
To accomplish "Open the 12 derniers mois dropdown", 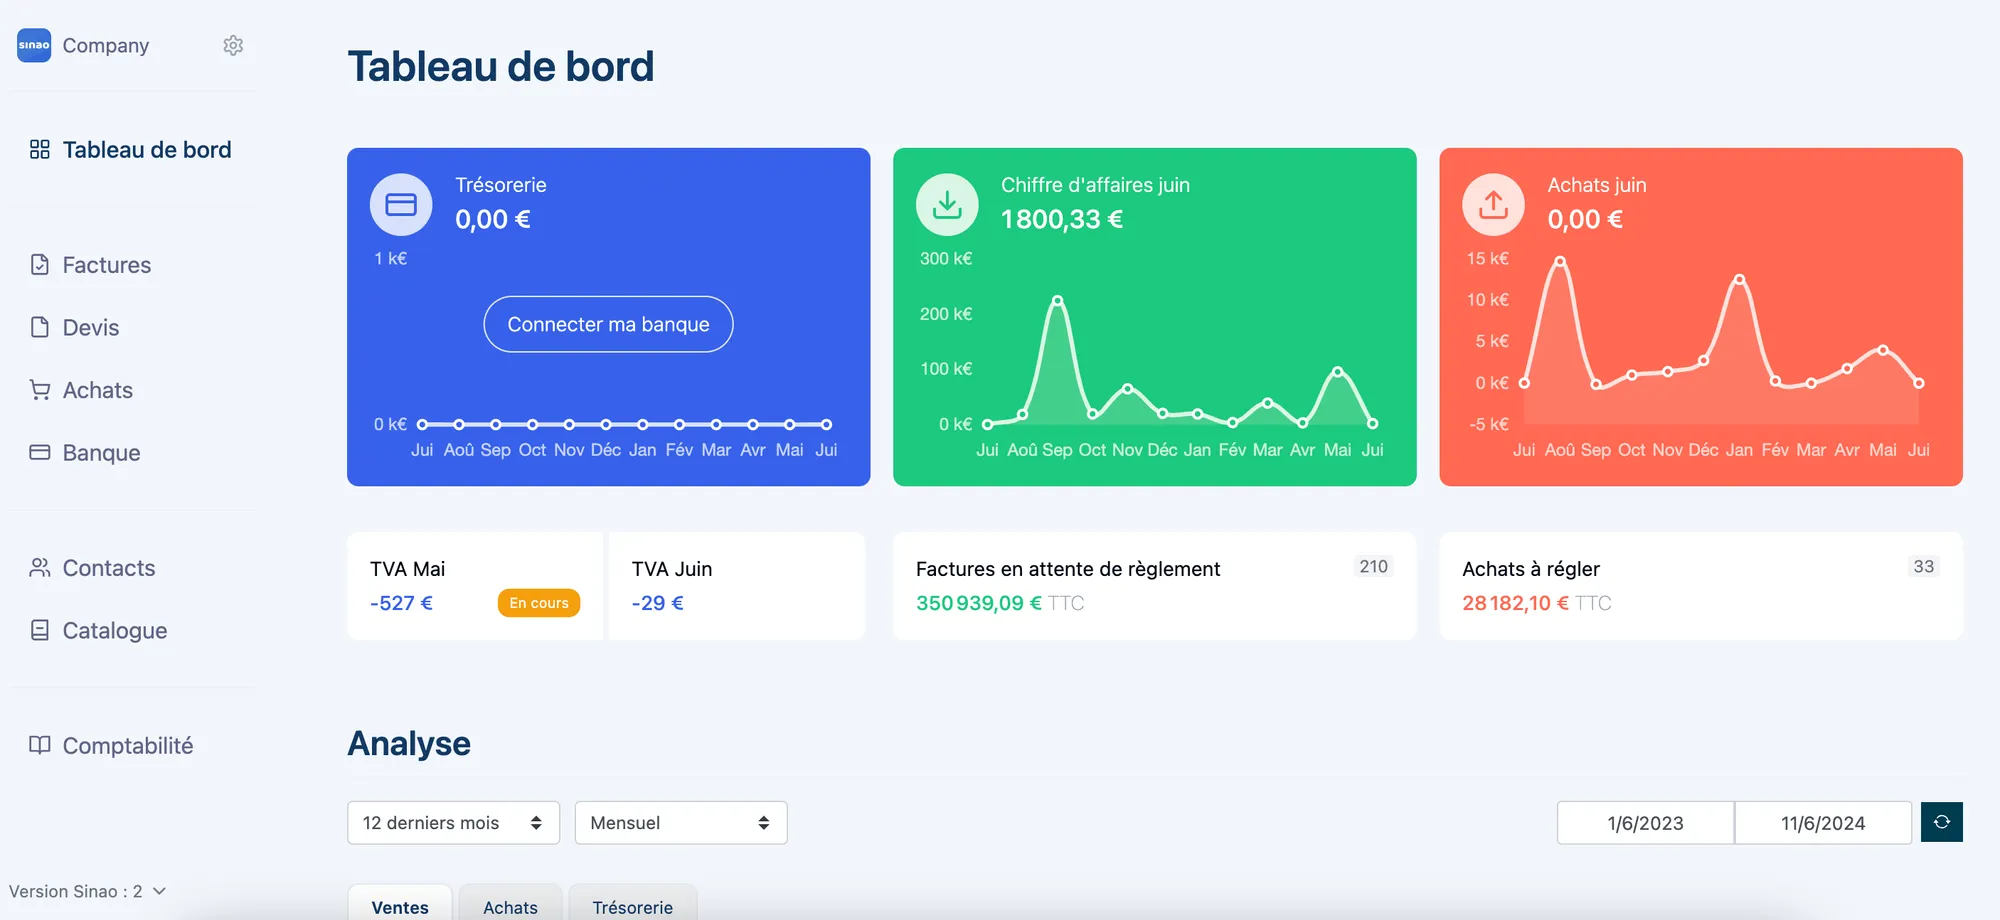I will [453, 823].
